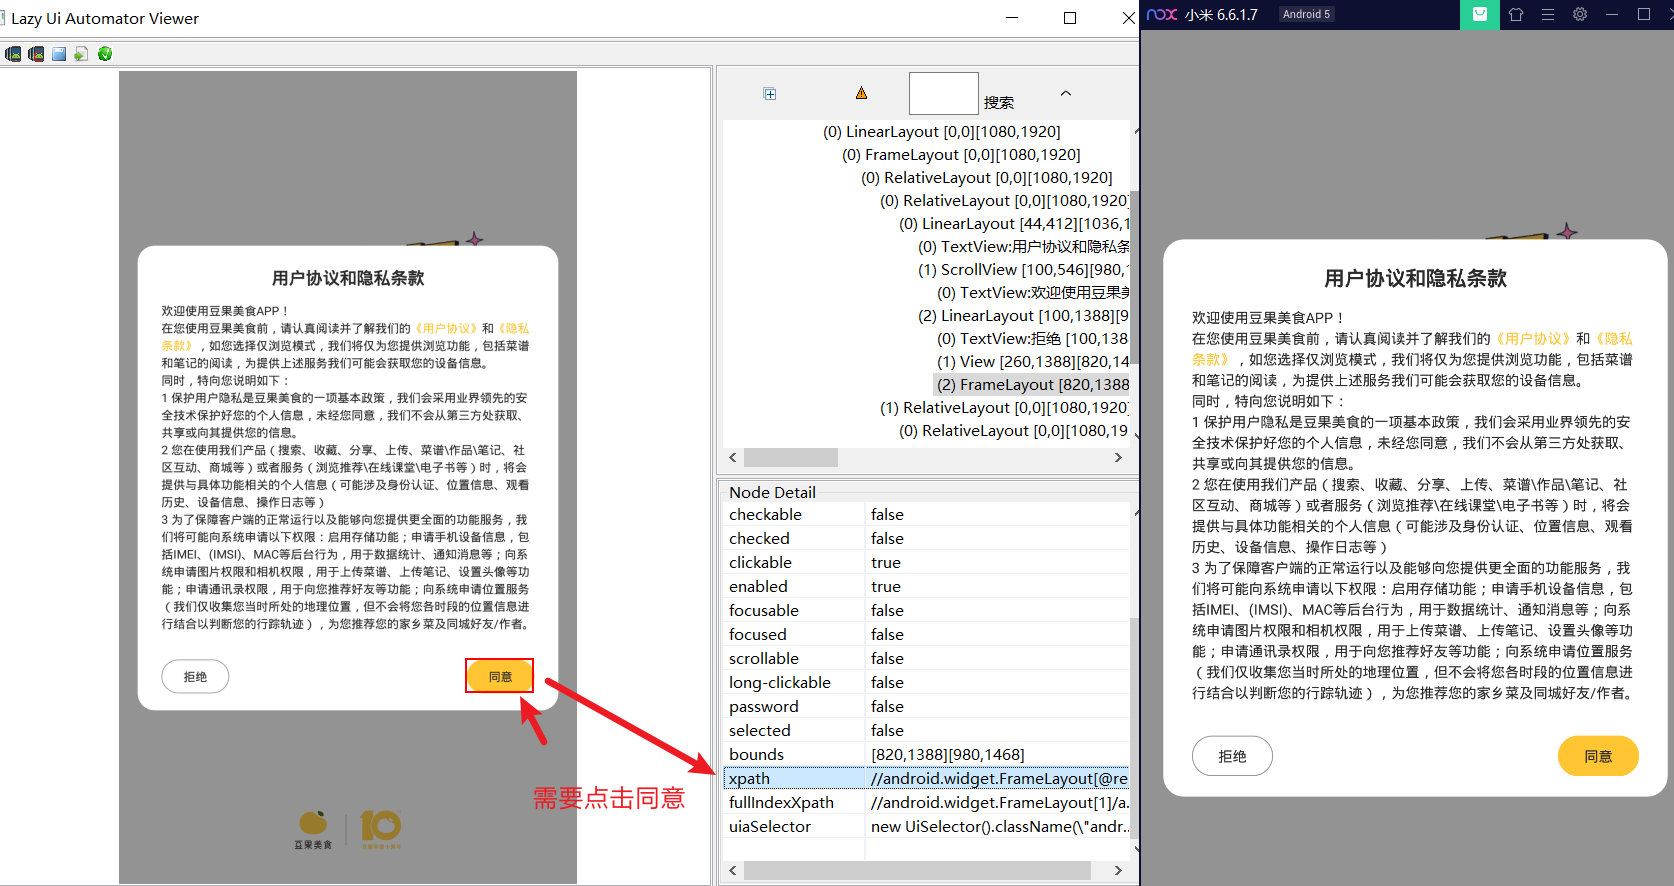Click the long-clickable property row label
This screenshot has width=1674, height=886.
coord(780,682)
